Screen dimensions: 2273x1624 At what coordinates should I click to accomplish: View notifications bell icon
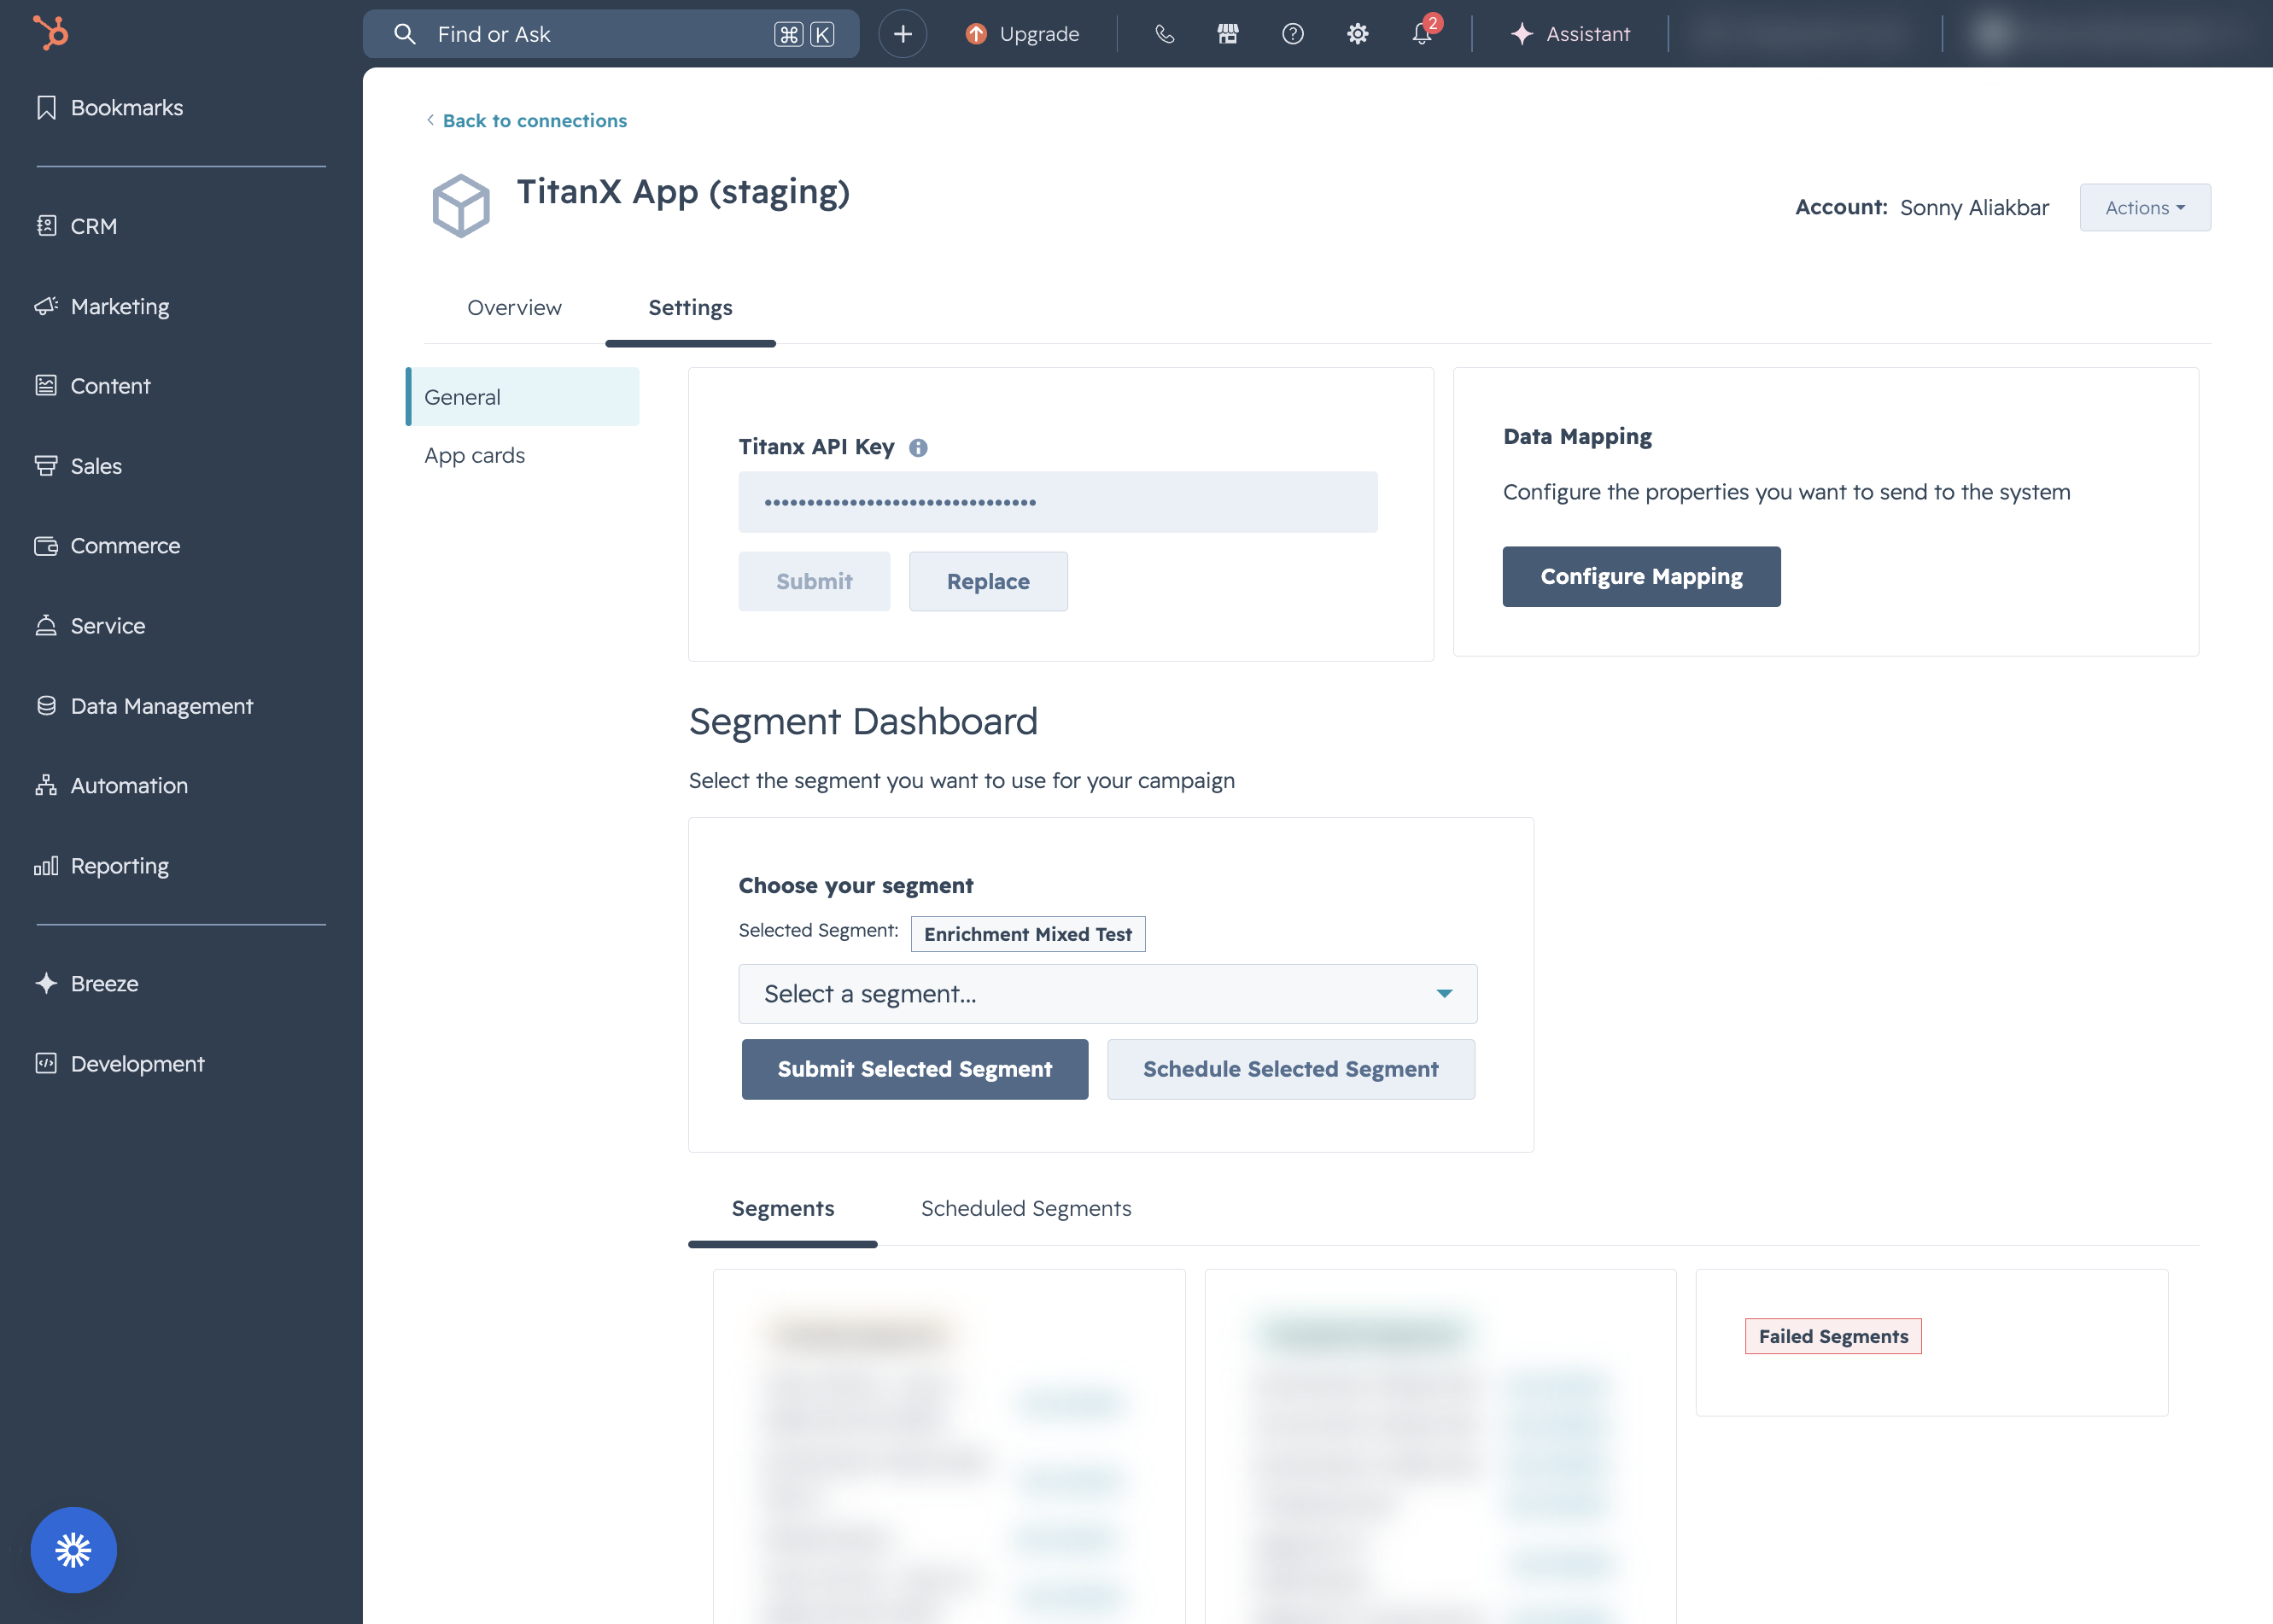coord(1422,34)
